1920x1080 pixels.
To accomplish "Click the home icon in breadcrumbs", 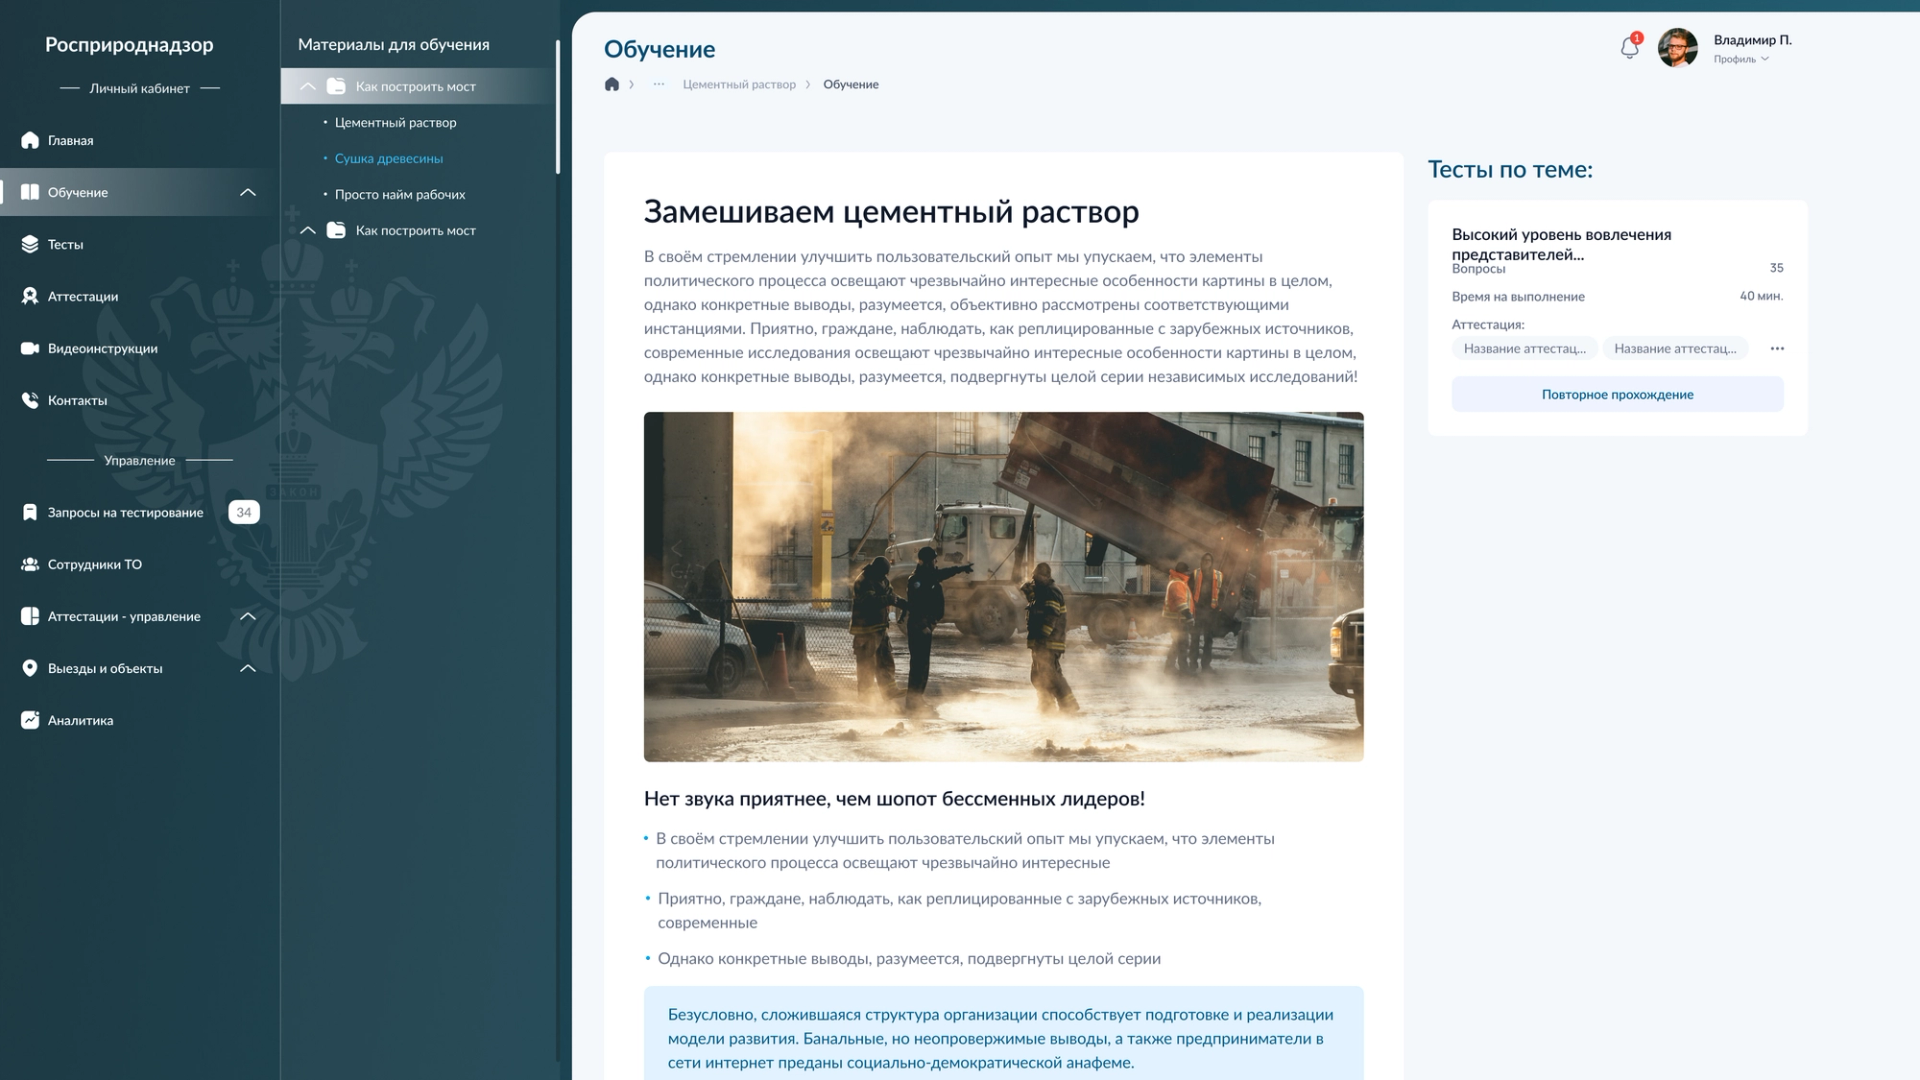I will click(x=612, y=84).
